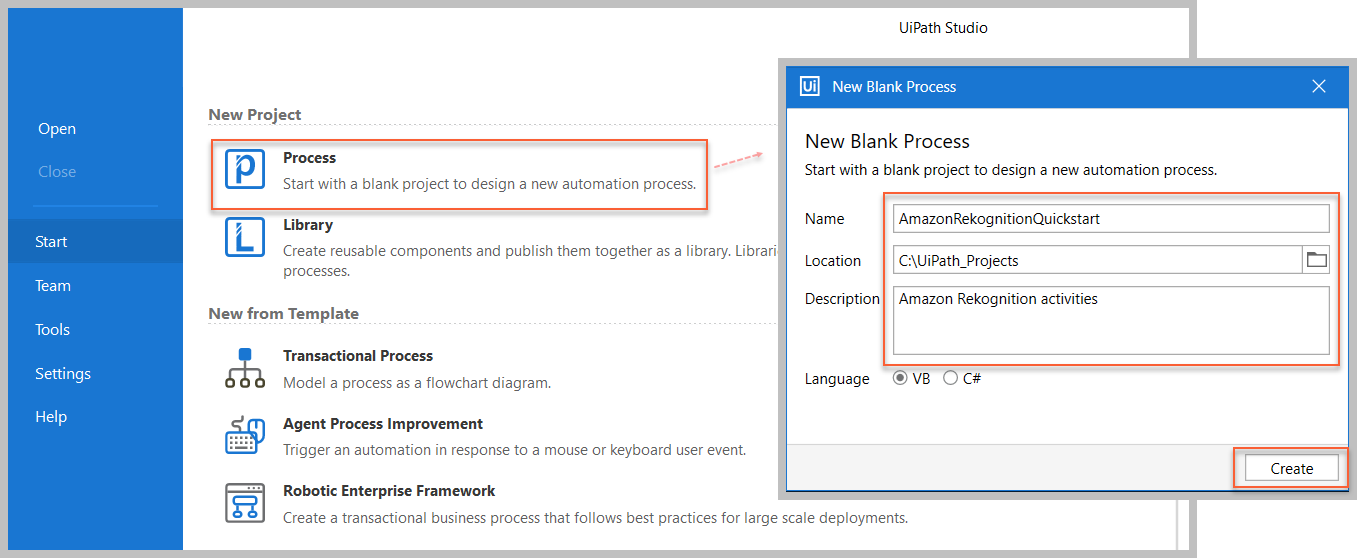Viewport: 1357px width, 558px height.
Task: Click the Agent Process Improvement icon
Action: coord(245,436)
